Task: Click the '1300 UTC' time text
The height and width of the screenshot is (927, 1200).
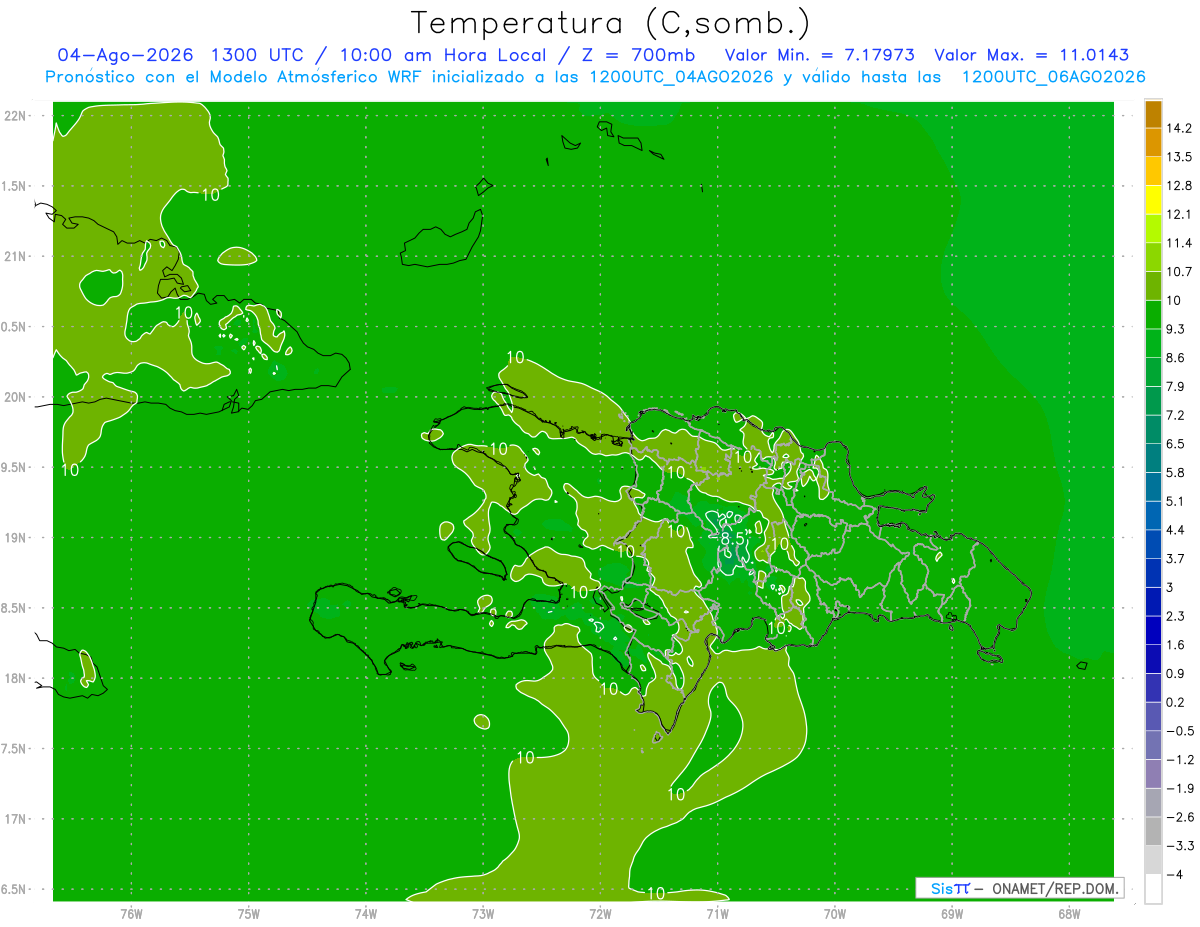Action: point(258,55)
